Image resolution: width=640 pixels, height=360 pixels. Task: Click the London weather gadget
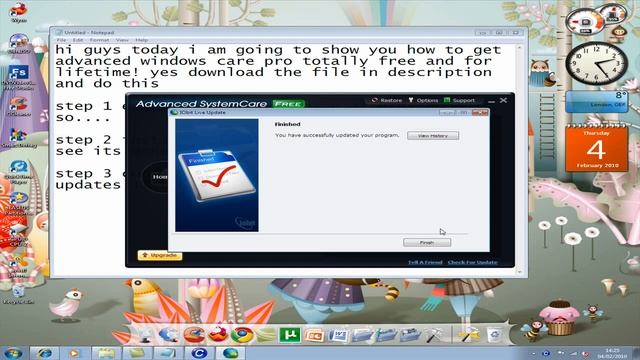tap(596, 102)
